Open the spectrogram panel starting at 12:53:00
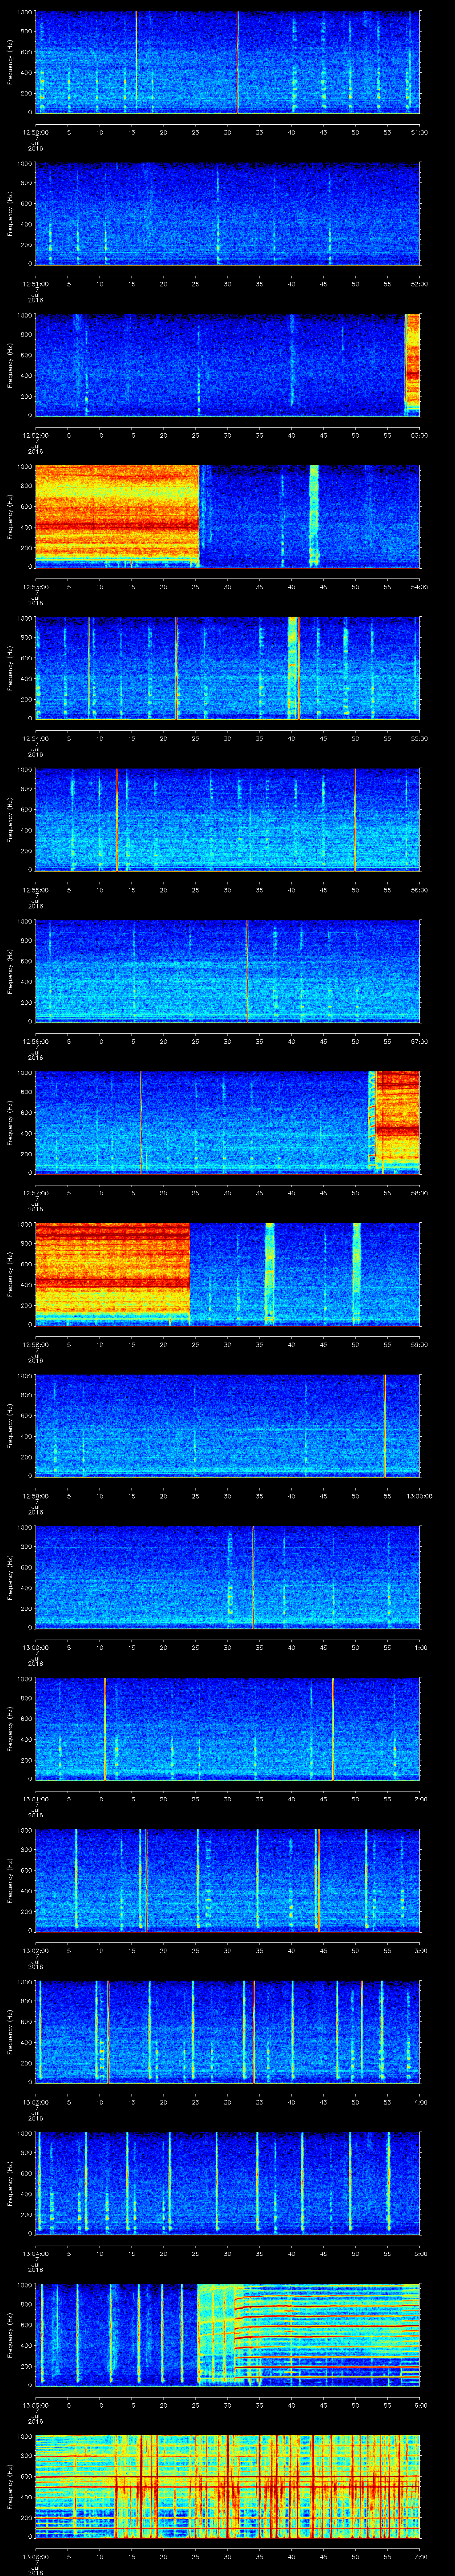The width and height of the screenshot is (455, 2576). pos(227,516)
